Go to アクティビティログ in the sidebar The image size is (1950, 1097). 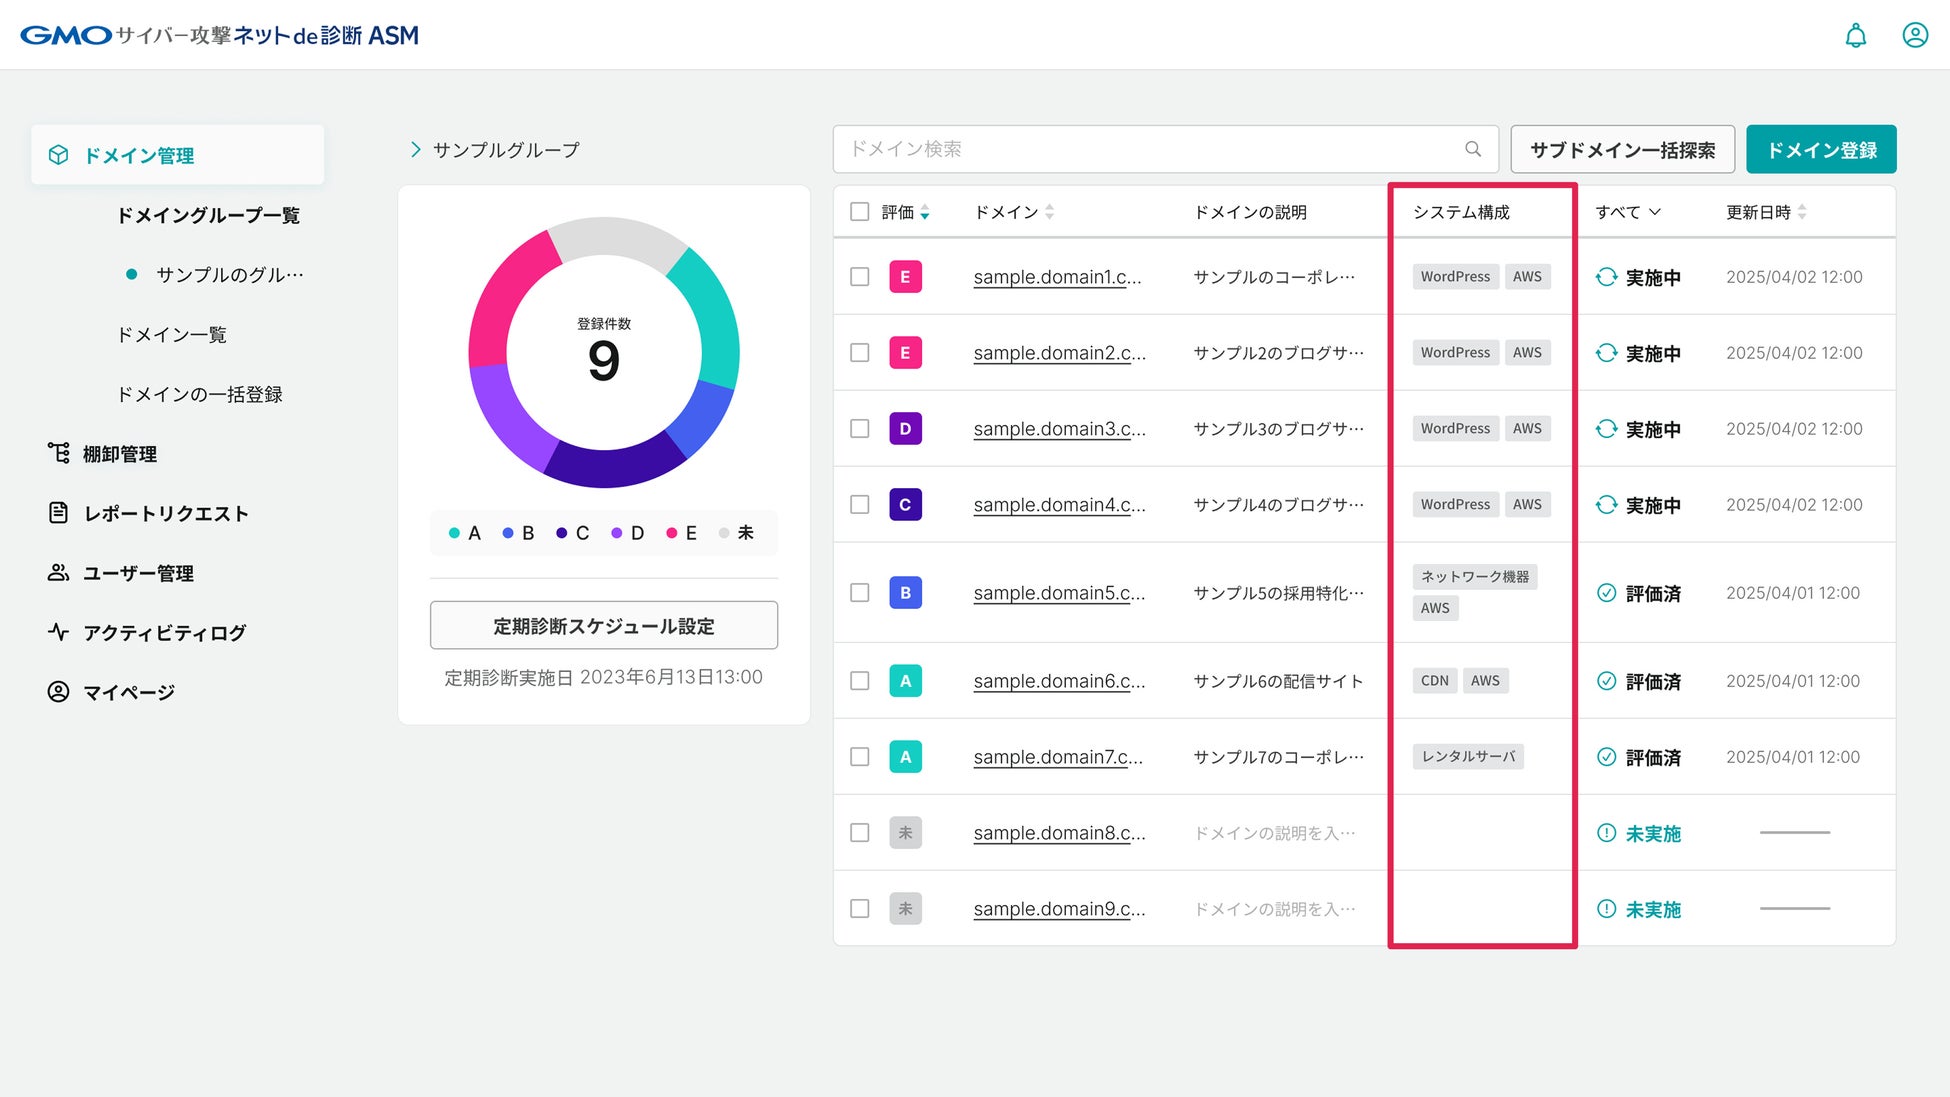(x=164, y=633)
